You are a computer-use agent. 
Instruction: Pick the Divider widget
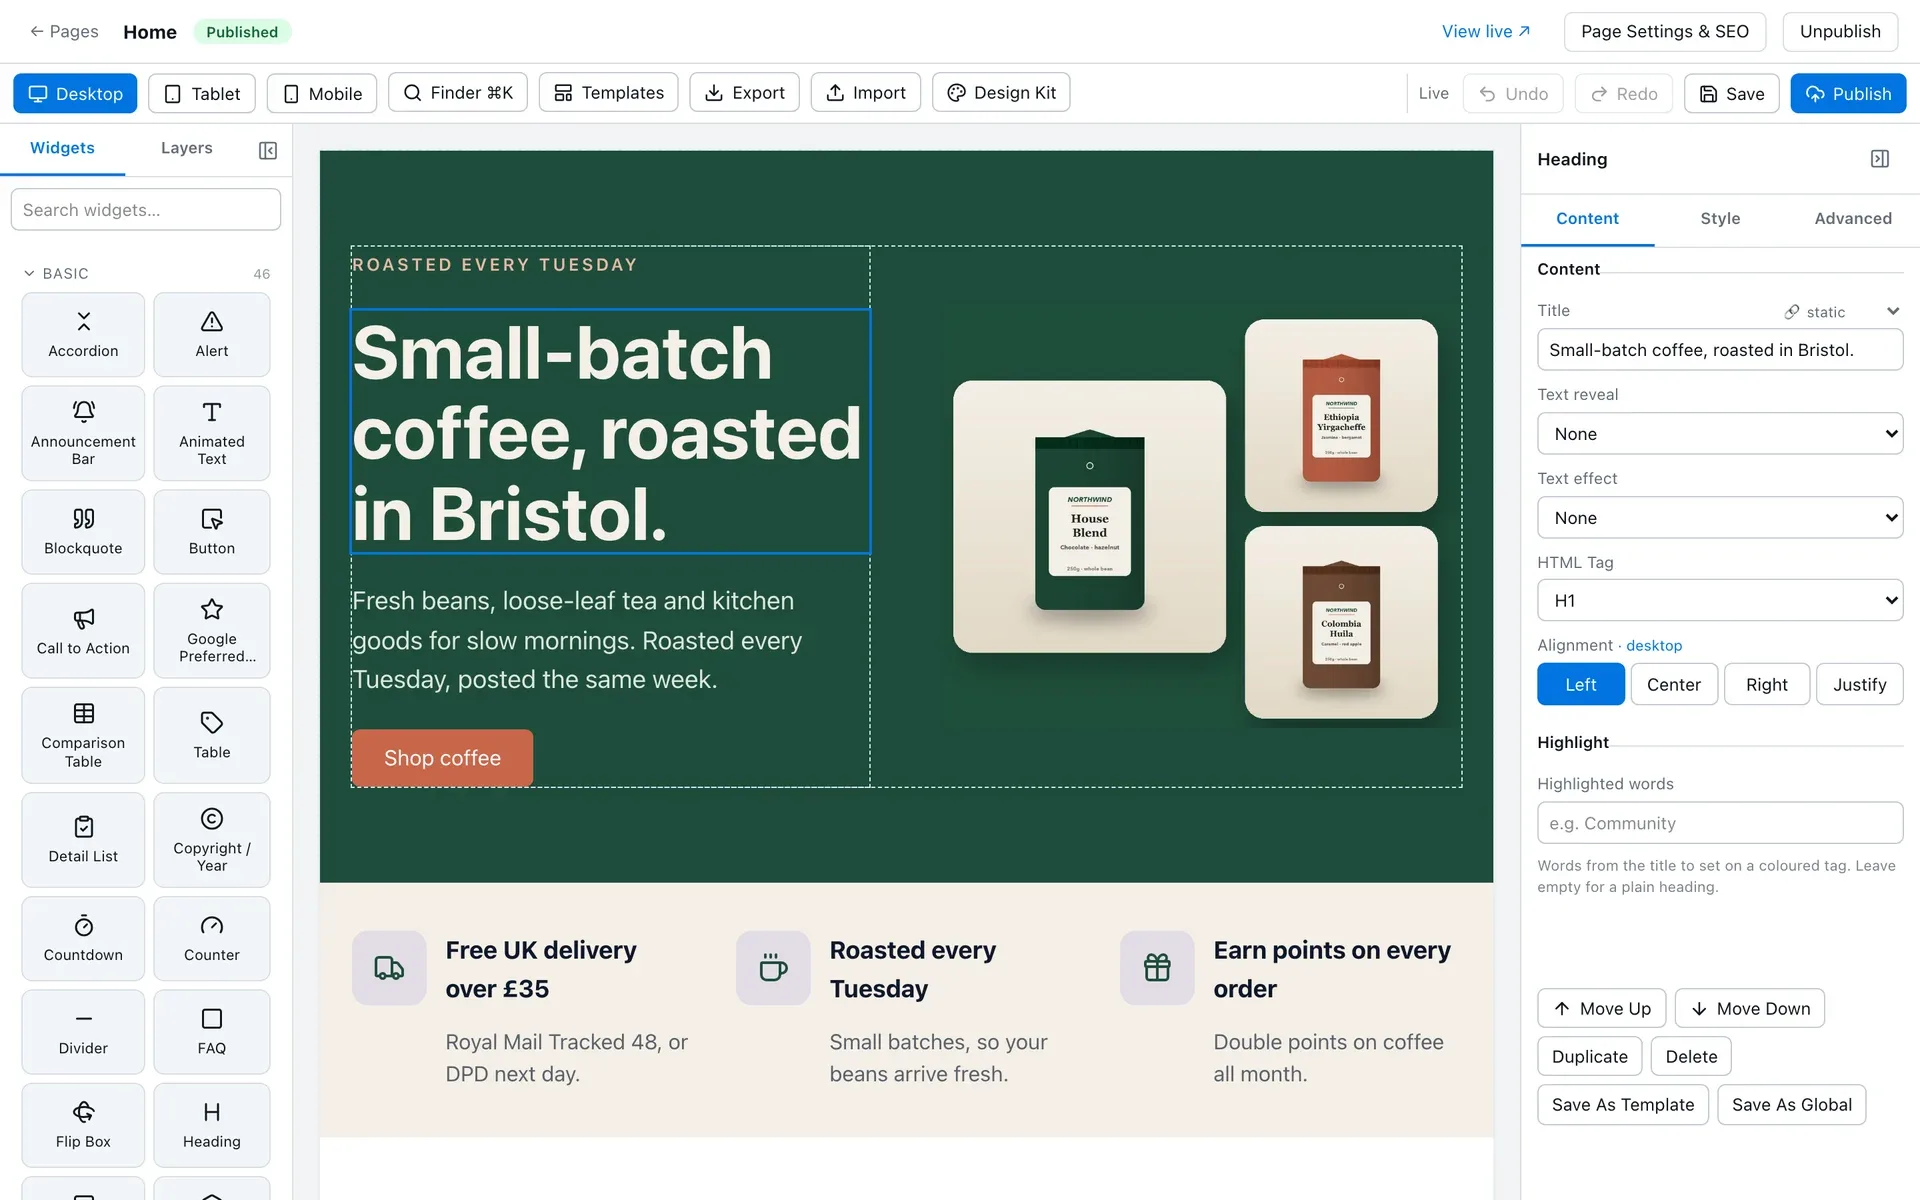83,1032
